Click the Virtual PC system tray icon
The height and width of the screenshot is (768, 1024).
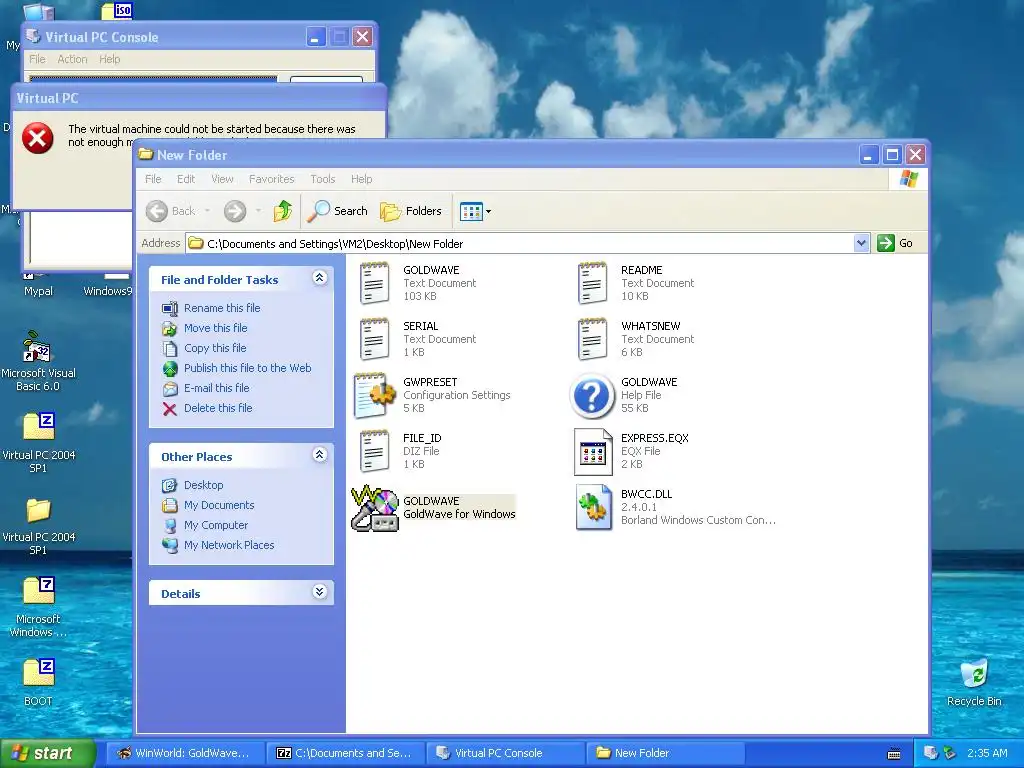[931, 753]
